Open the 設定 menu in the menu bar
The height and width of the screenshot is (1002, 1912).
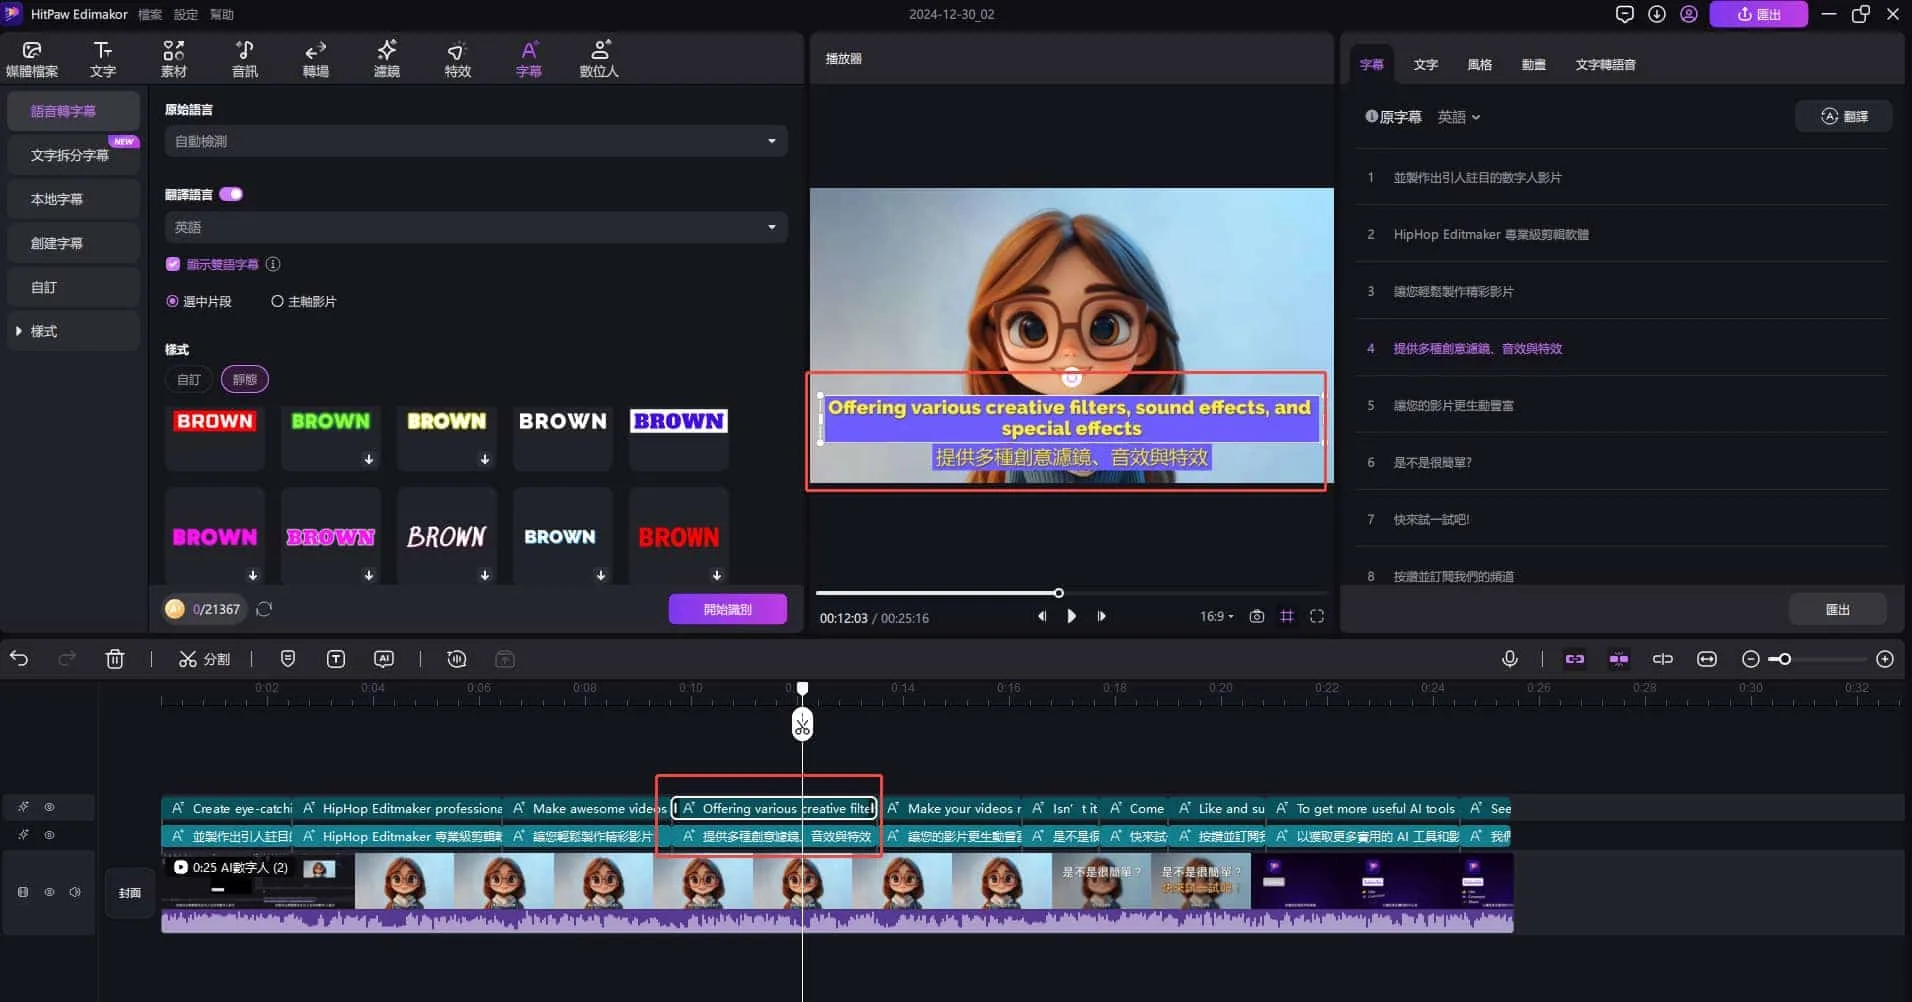coord(185,14)
